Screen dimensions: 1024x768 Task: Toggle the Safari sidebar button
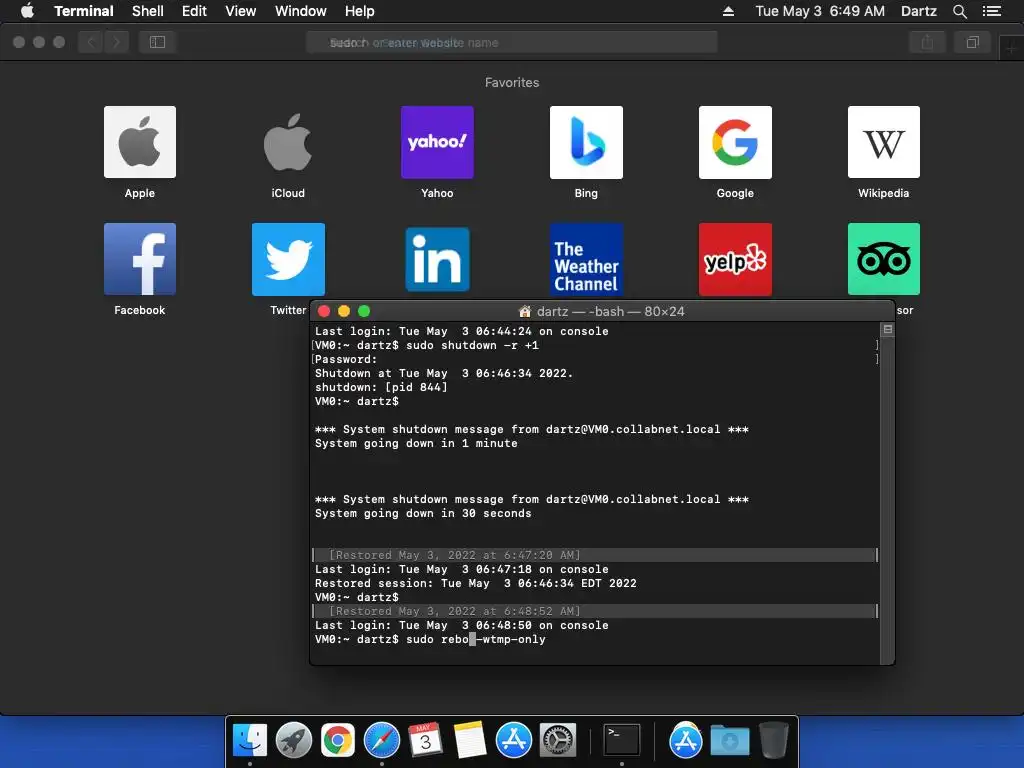157,42
